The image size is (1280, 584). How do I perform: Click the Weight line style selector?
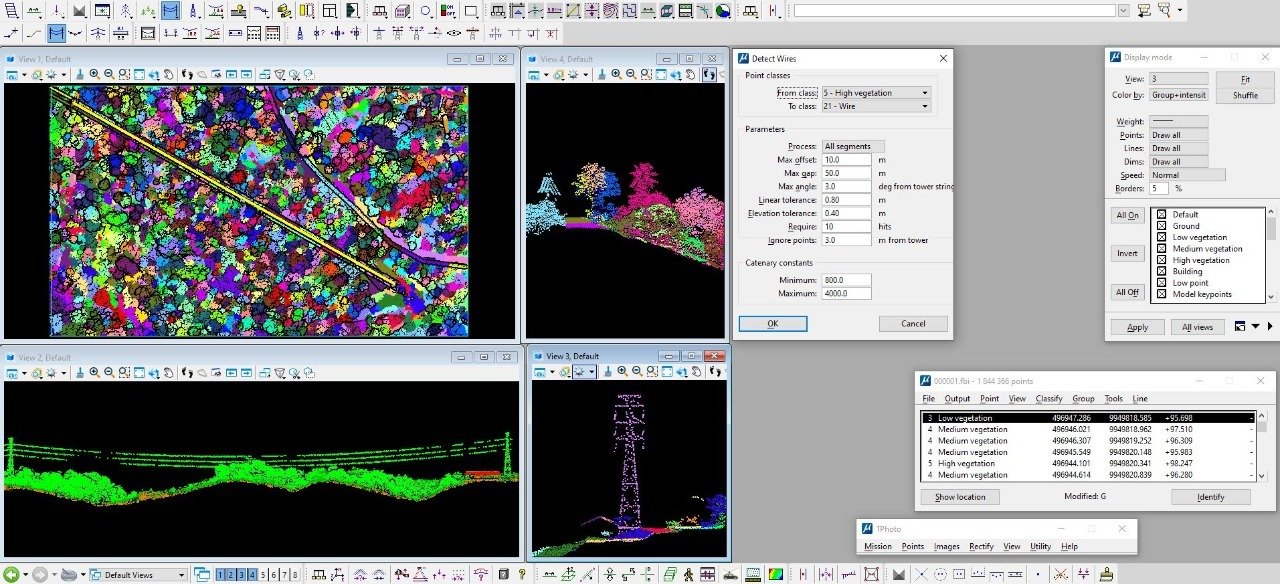(1177, 121)
